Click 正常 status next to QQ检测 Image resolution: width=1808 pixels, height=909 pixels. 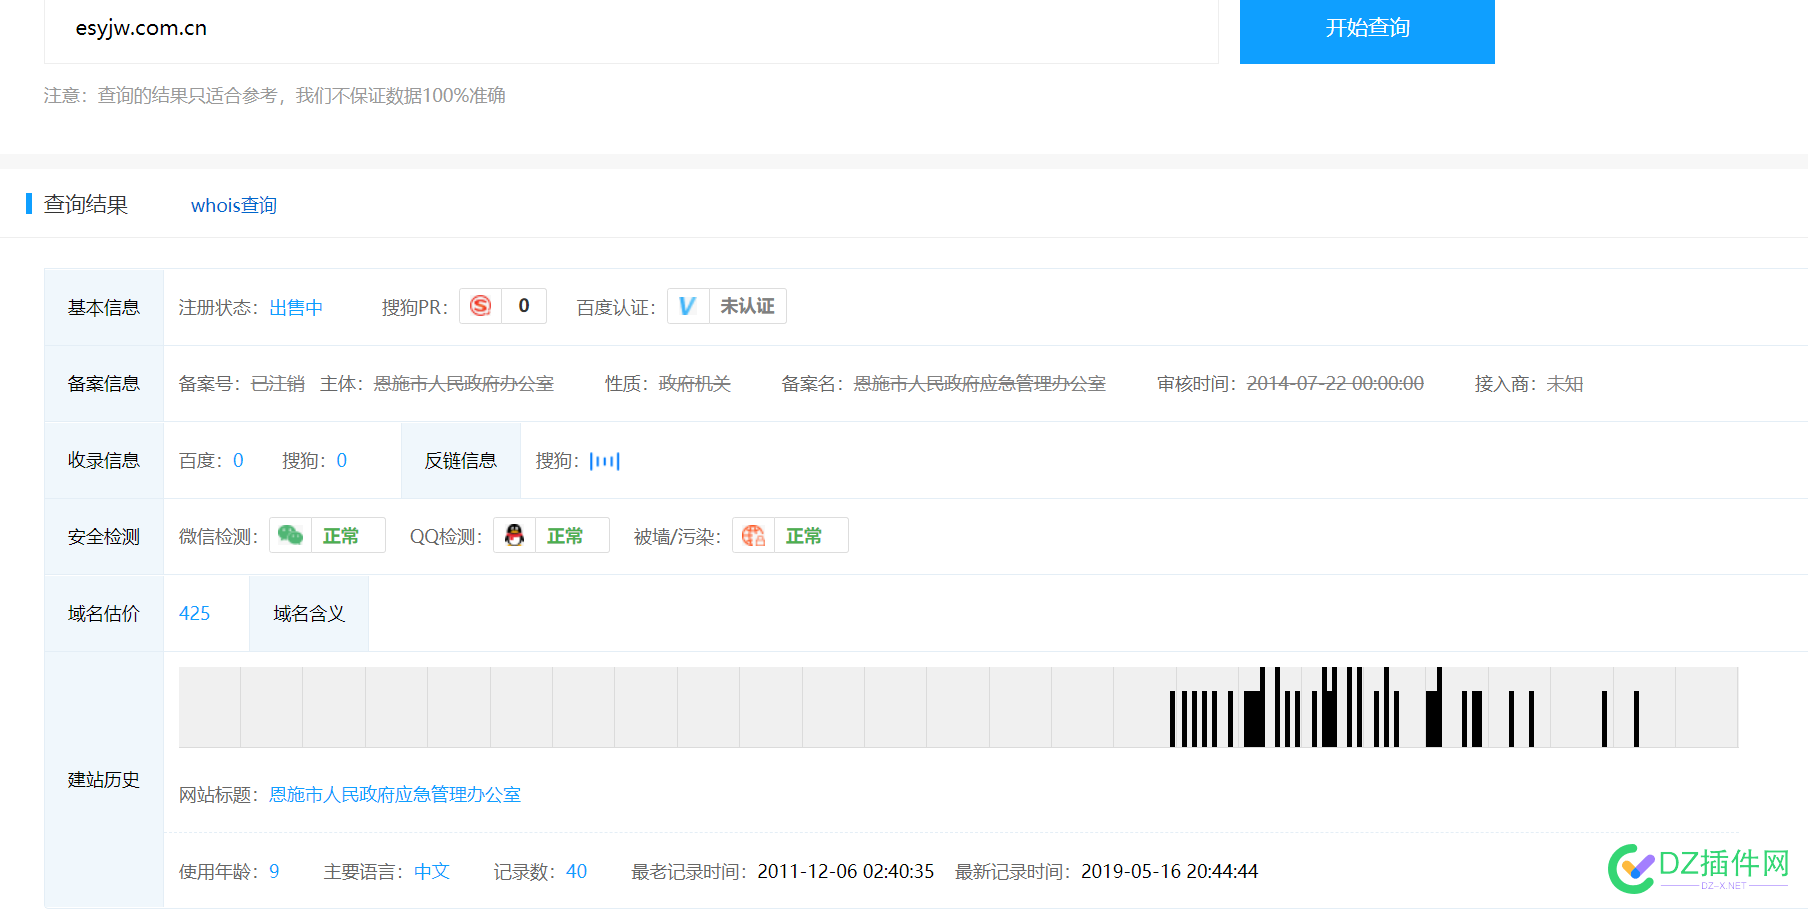(565, 536)
